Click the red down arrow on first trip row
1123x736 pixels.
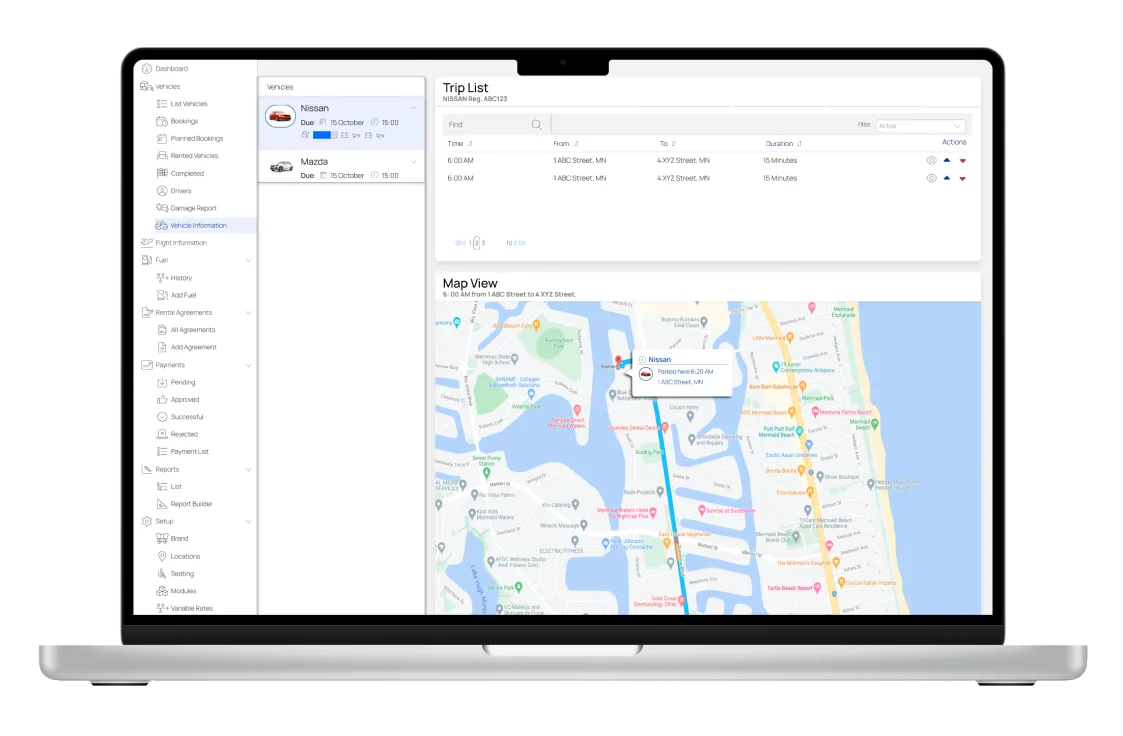click(x=963, y=161)
